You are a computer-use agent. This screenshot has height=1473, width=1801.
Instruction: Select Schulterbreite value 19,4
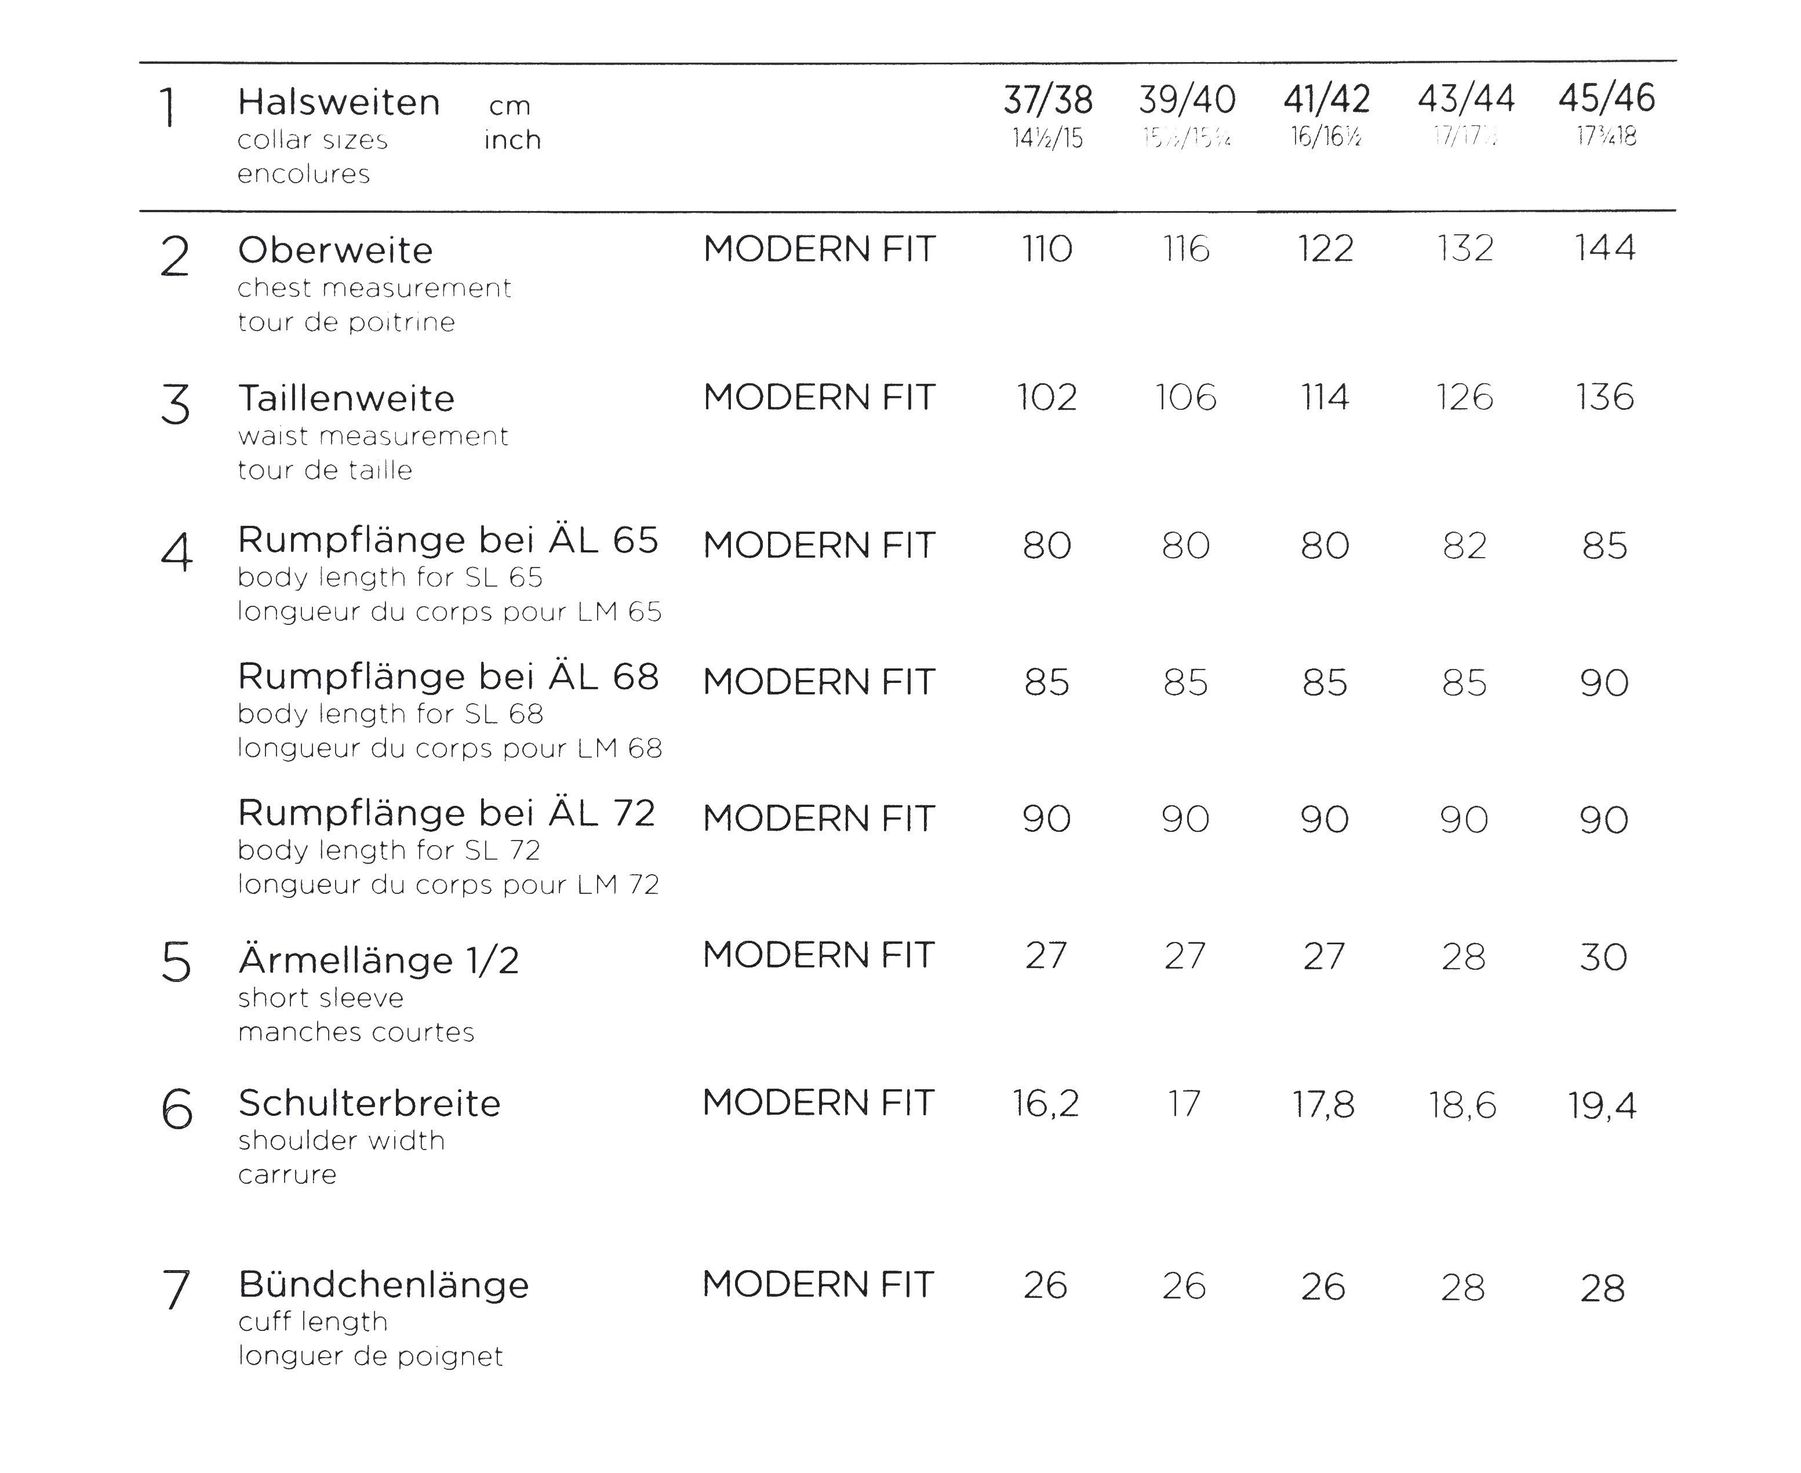(x=1603, y=1105)
